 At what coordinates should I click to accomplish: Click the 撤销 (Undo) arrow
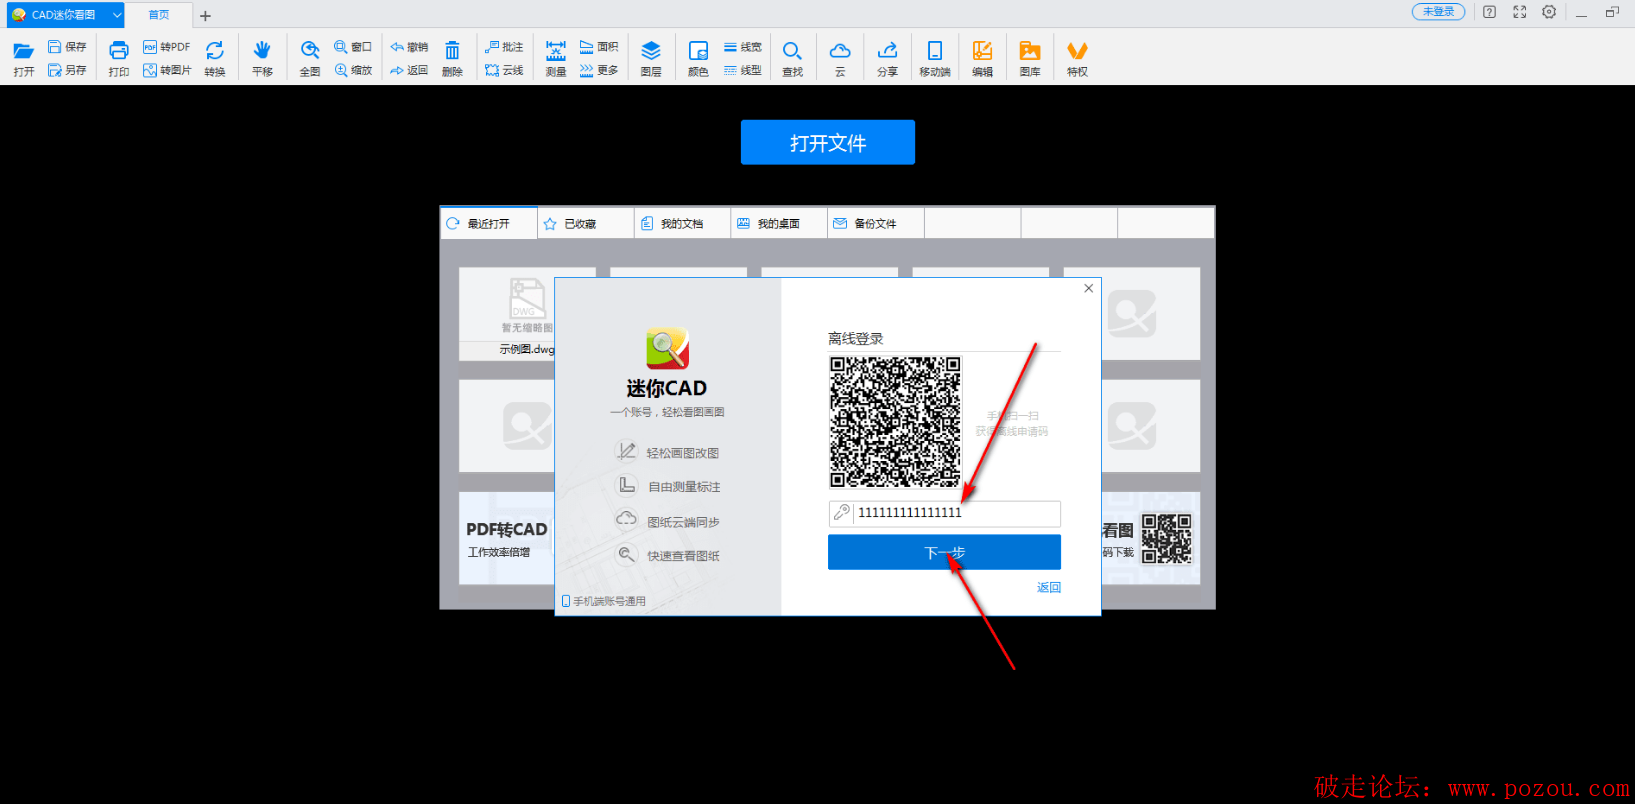point(409,47)
